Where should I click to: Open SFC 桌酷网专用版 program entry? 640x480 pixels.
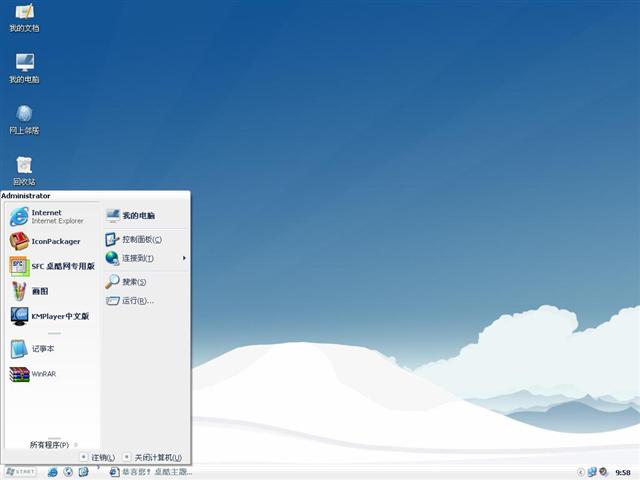[x=52, y=266]
